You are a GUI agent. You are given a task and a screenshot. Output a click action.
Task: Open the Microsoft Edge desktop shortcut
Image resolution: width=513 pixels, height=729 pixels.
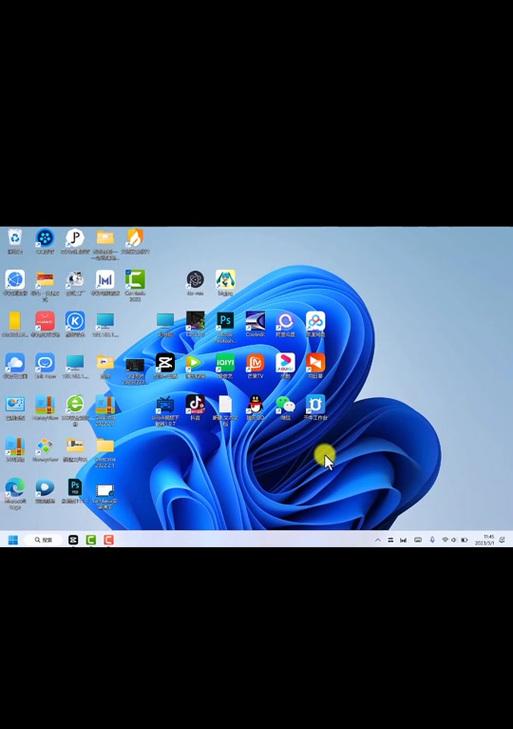tap(15, 488)
